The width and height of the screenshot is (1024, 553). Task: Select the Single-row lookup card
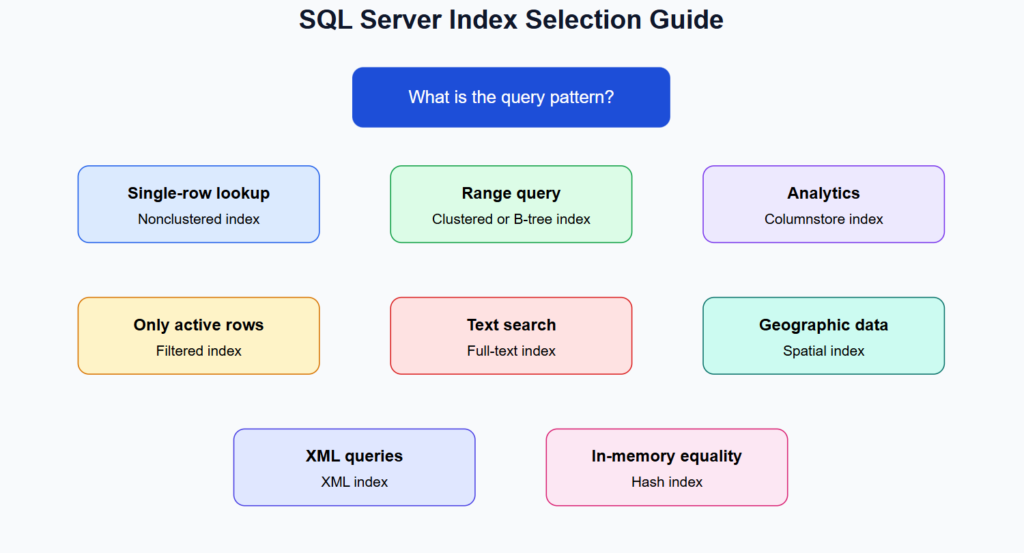tap(199, 204)
